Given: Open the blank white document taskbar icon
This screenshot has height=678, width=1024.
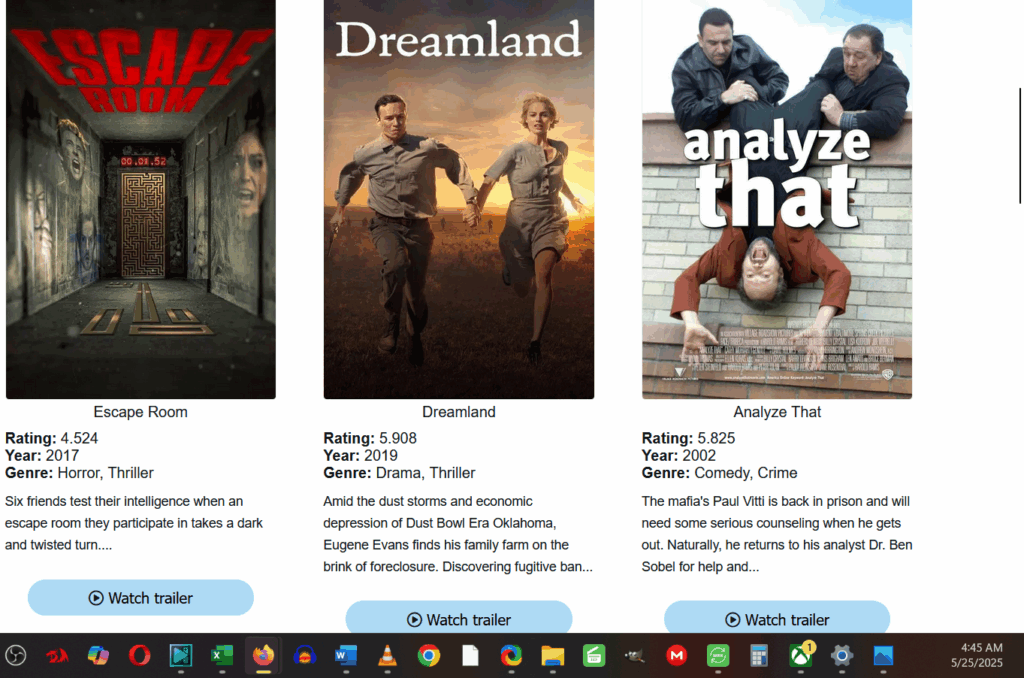Looking at the screenshot, I should (470, 655).
